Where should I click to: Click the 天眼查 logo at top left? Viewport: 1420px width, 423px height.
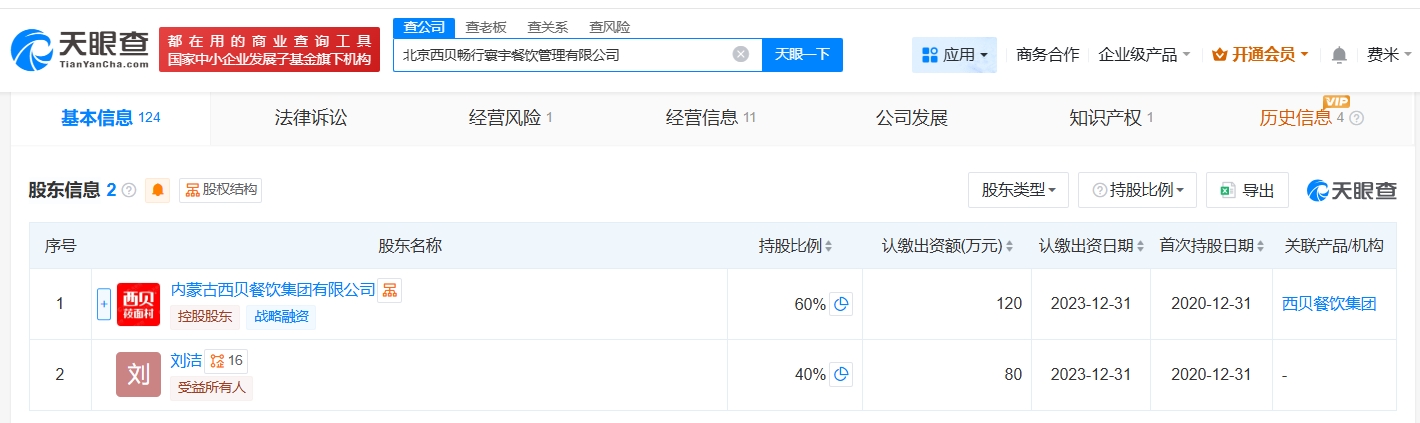tap(80, 49)
